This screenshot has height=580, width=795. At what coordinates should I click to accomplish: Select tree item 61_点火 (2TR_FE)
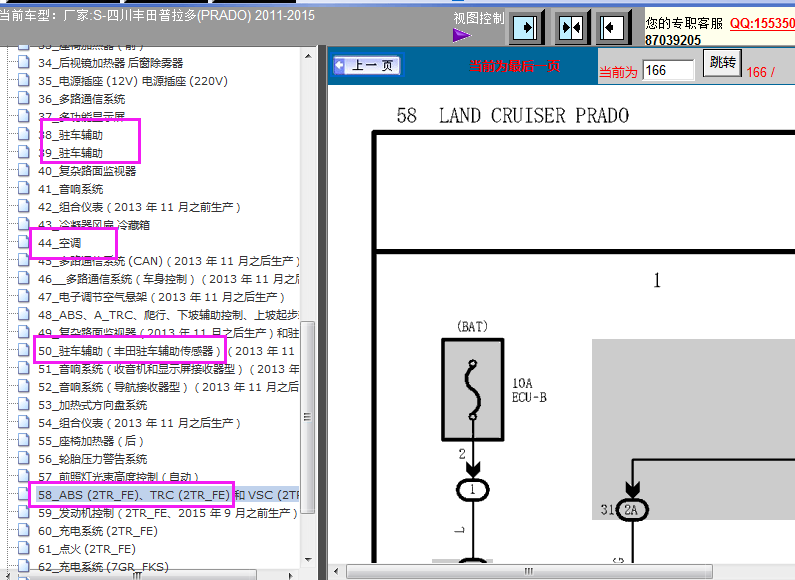[x=87, y=549]
